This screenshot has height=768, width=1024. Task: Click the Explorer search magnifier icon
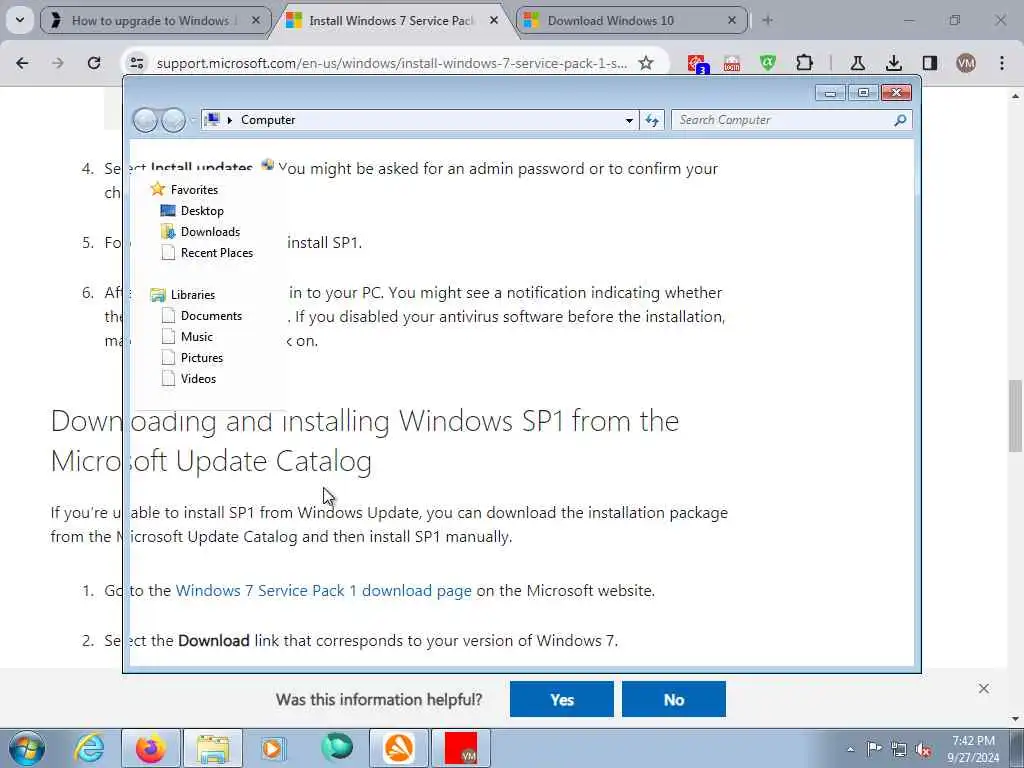tap(901, 120)
